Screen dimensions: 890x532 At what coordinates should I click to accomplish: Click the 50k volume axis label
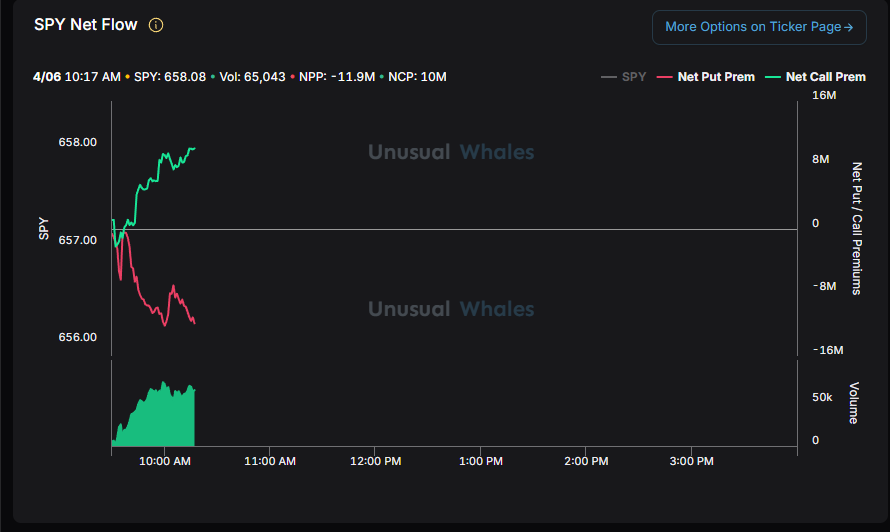822,397
